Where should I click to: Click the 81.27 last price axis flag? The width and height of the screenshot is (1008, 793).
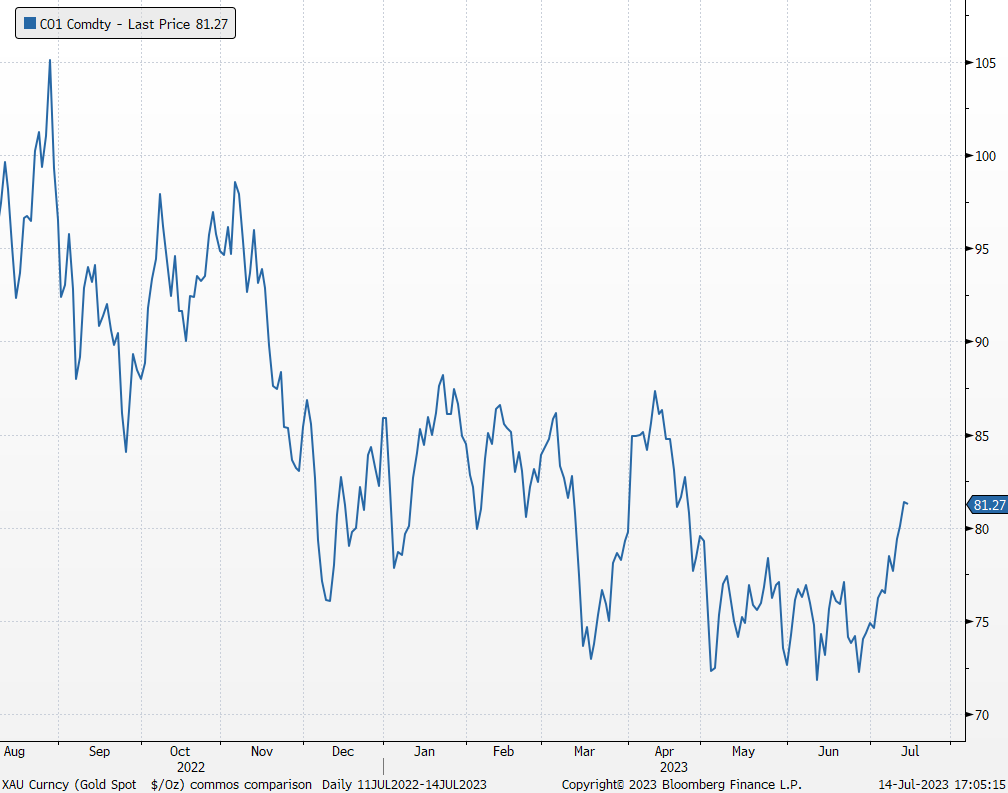(x=987, y=505)
